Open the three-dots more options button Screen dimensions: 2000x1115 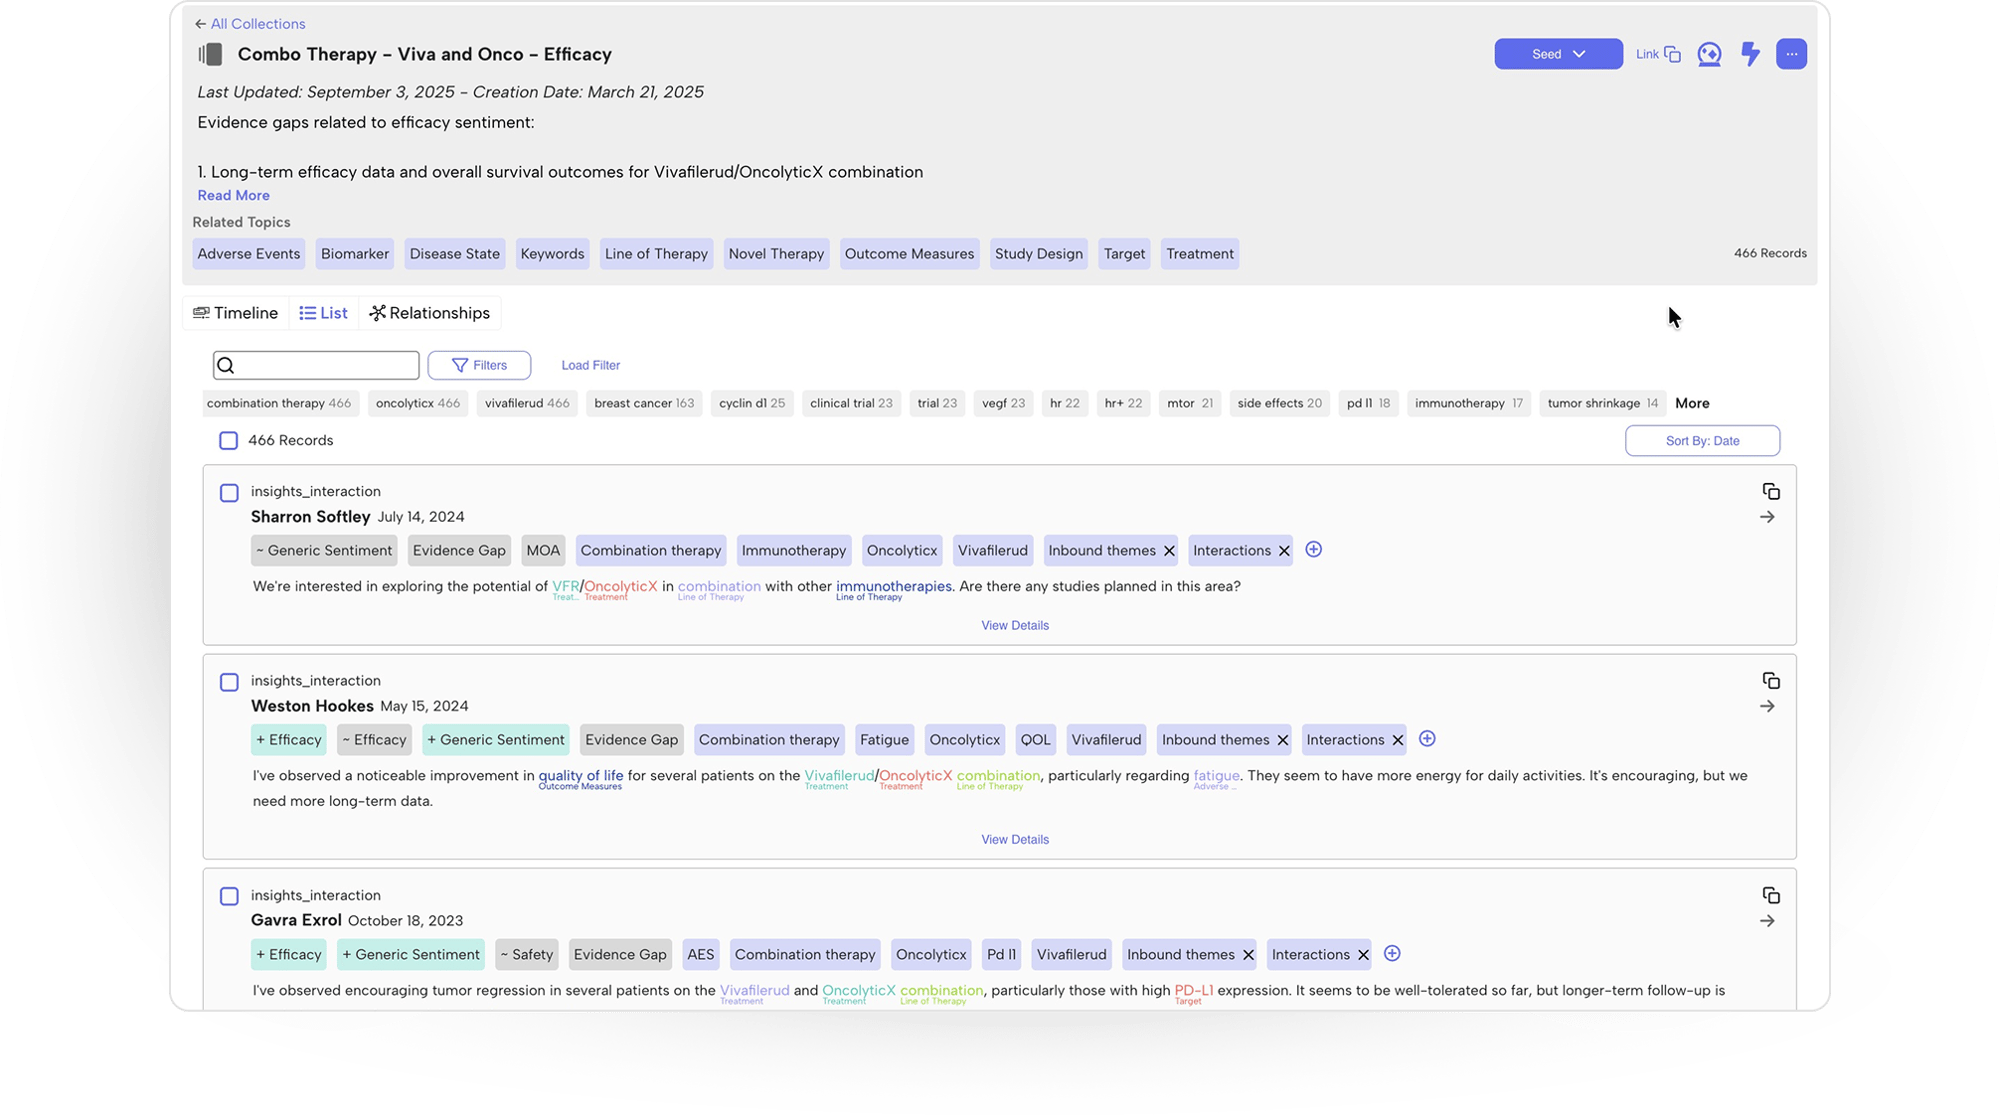(x=1791, y=54)
